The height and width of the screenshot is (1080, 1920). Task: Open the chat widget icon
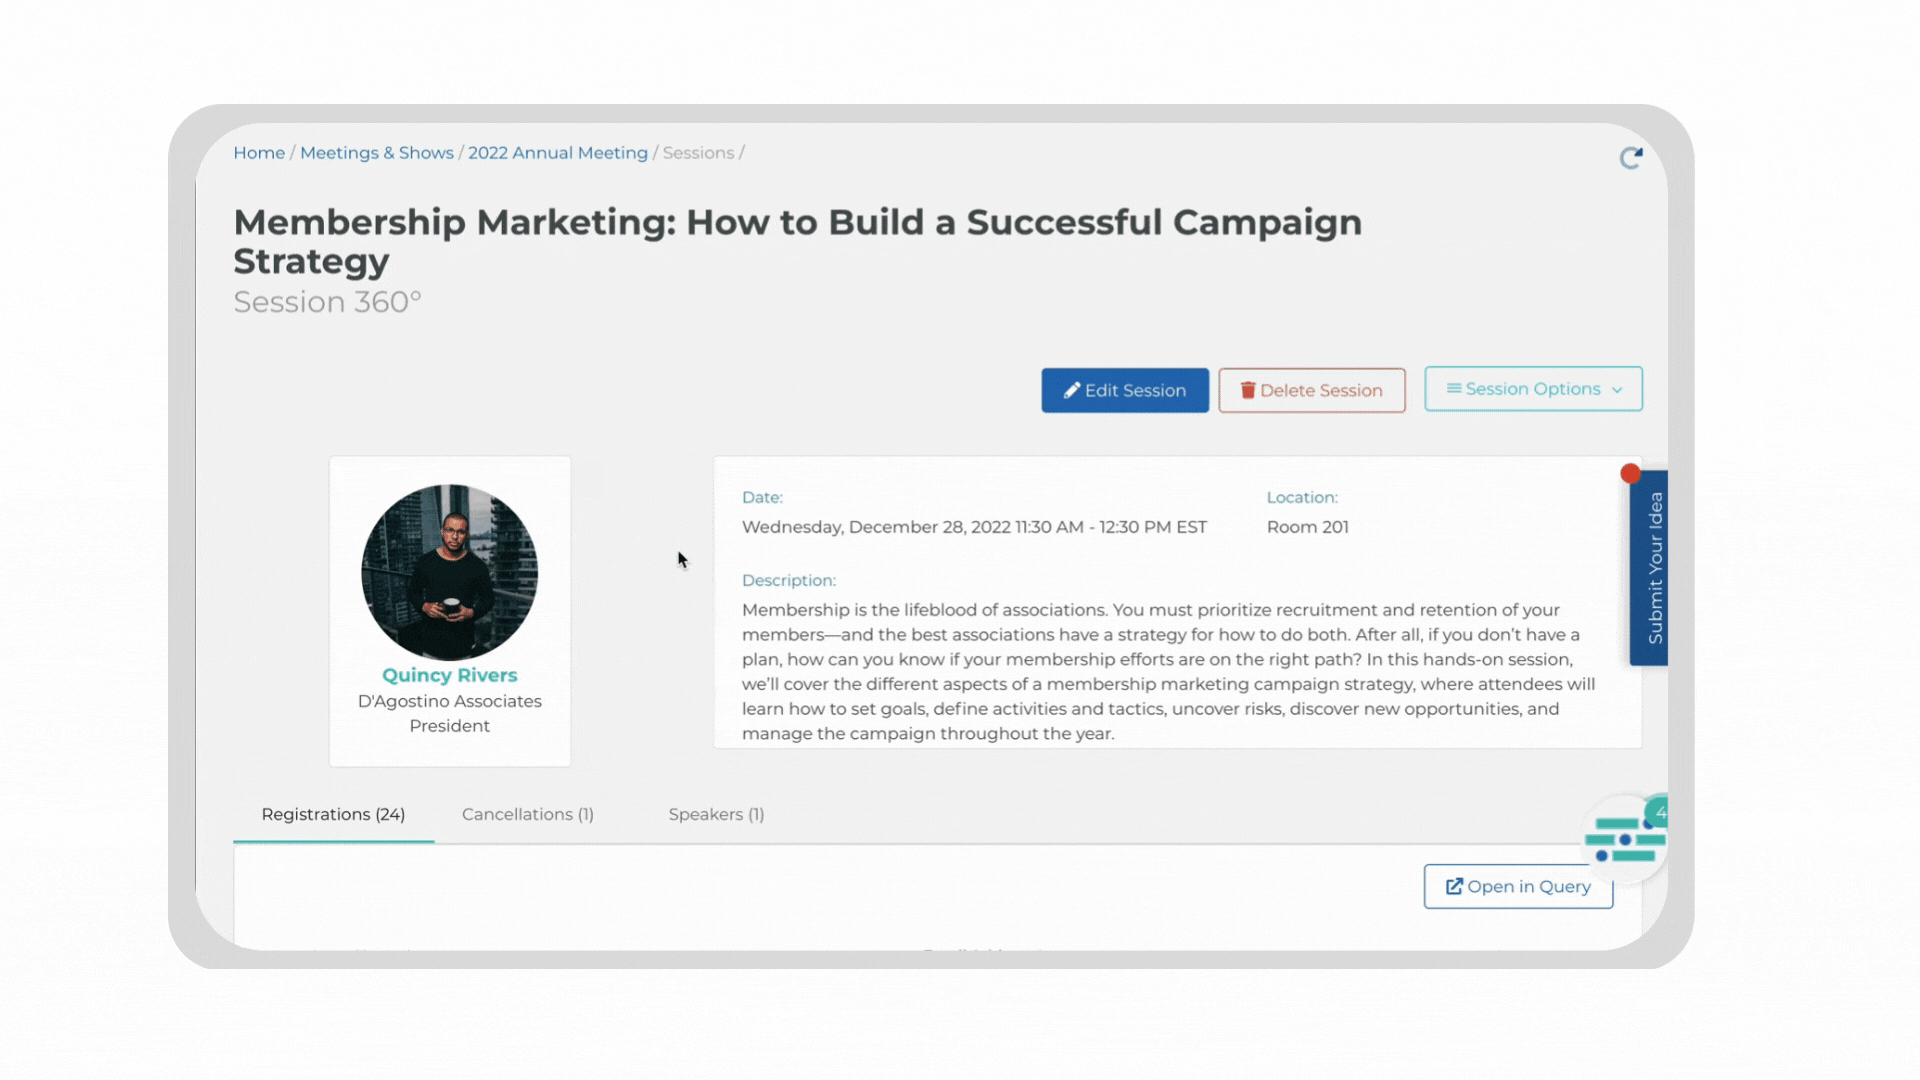pyautogui.click(x=1625, y=839)
